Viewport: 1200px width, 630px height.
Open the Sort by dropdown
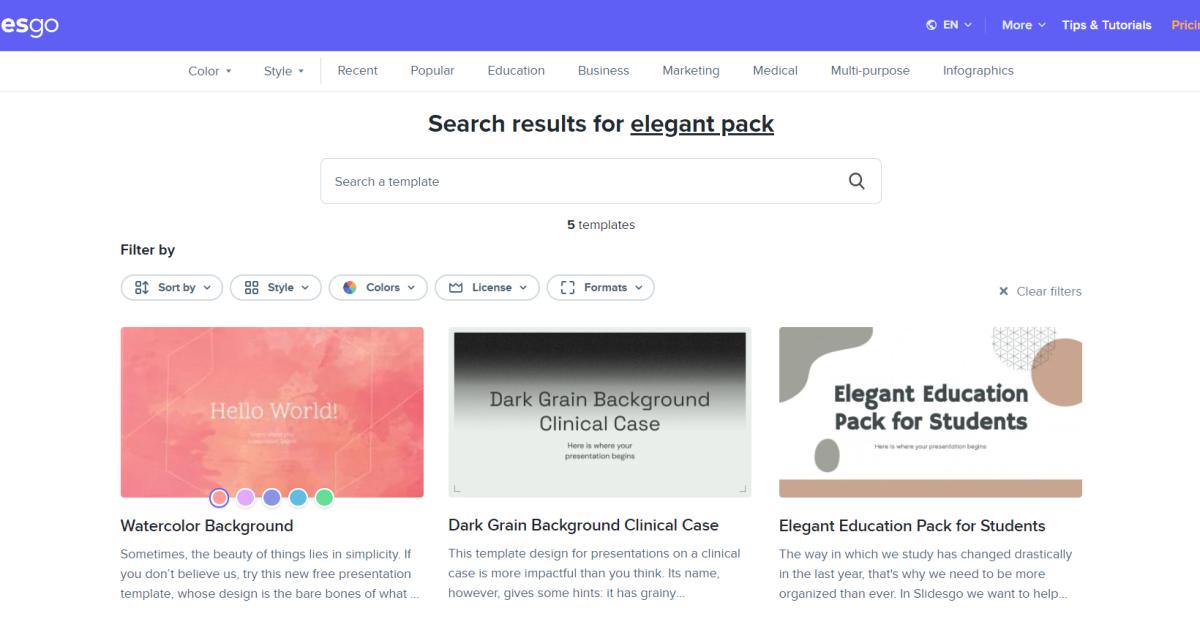click(171, 288)
